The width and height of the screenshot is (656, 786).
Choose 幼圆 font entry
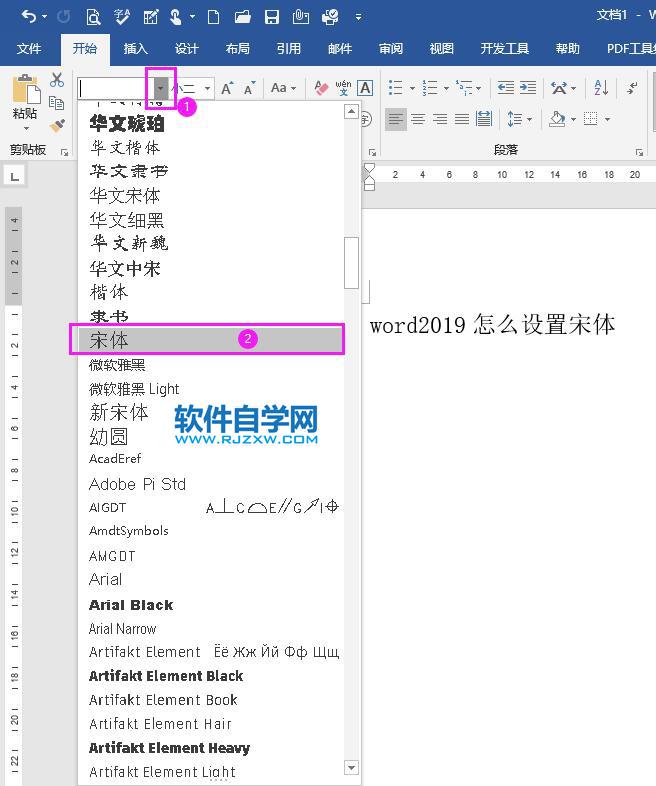click(x=211, y=437)
